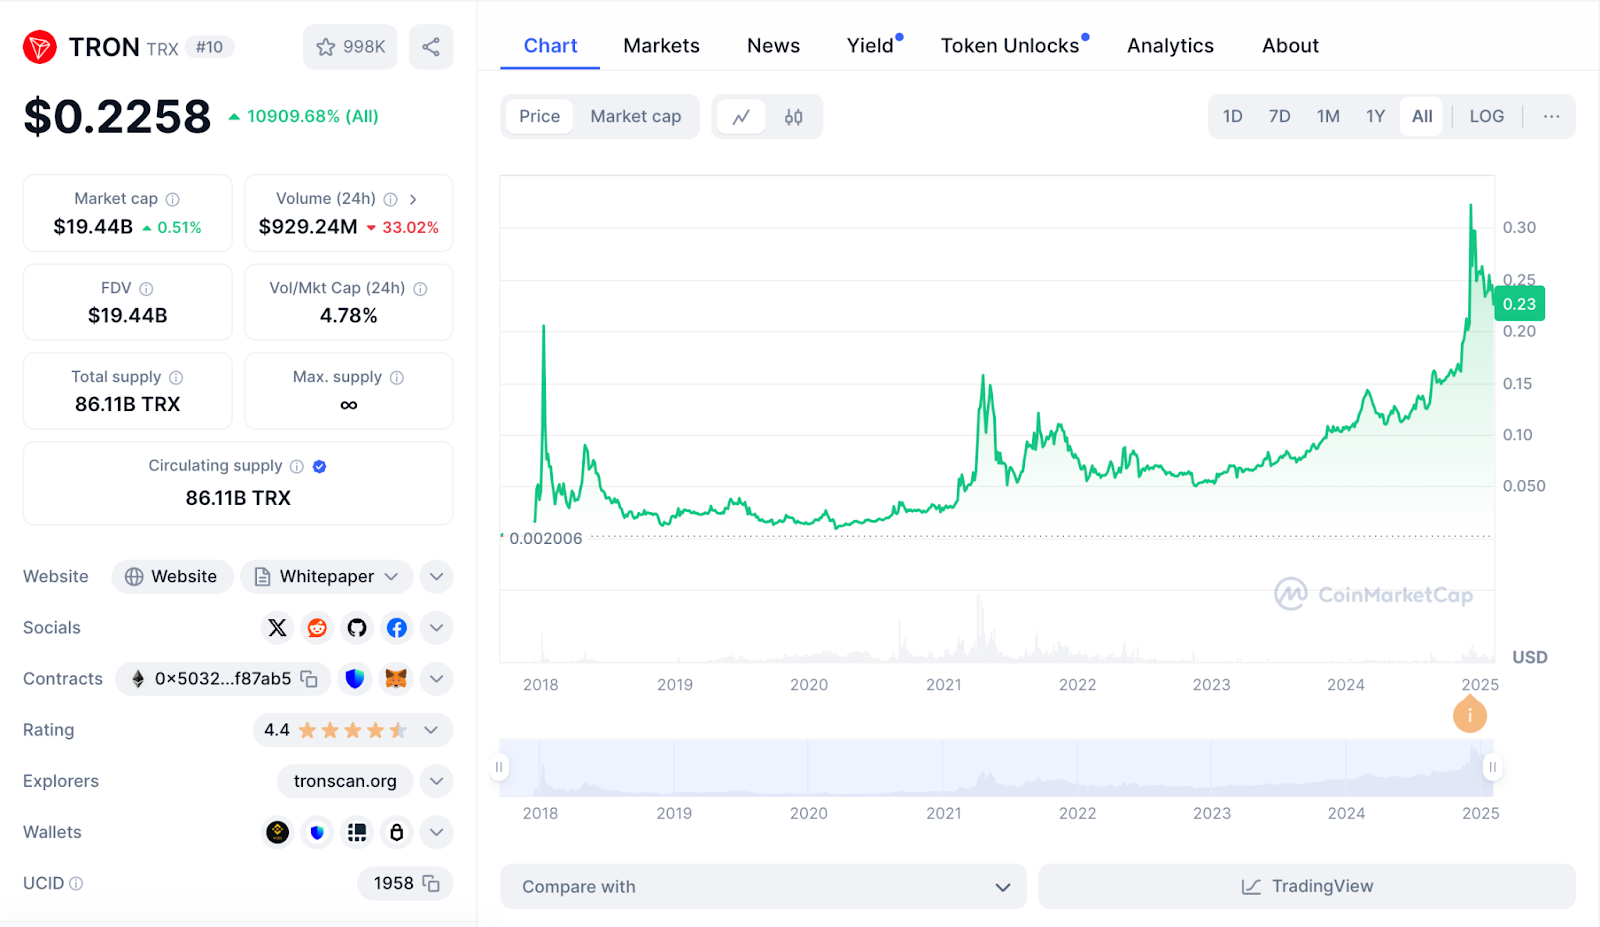This screenshot has height=927, width=1600.
Task: Toggle the LOG scale option
Action: pyautogui.click(x=1486, y=117)
